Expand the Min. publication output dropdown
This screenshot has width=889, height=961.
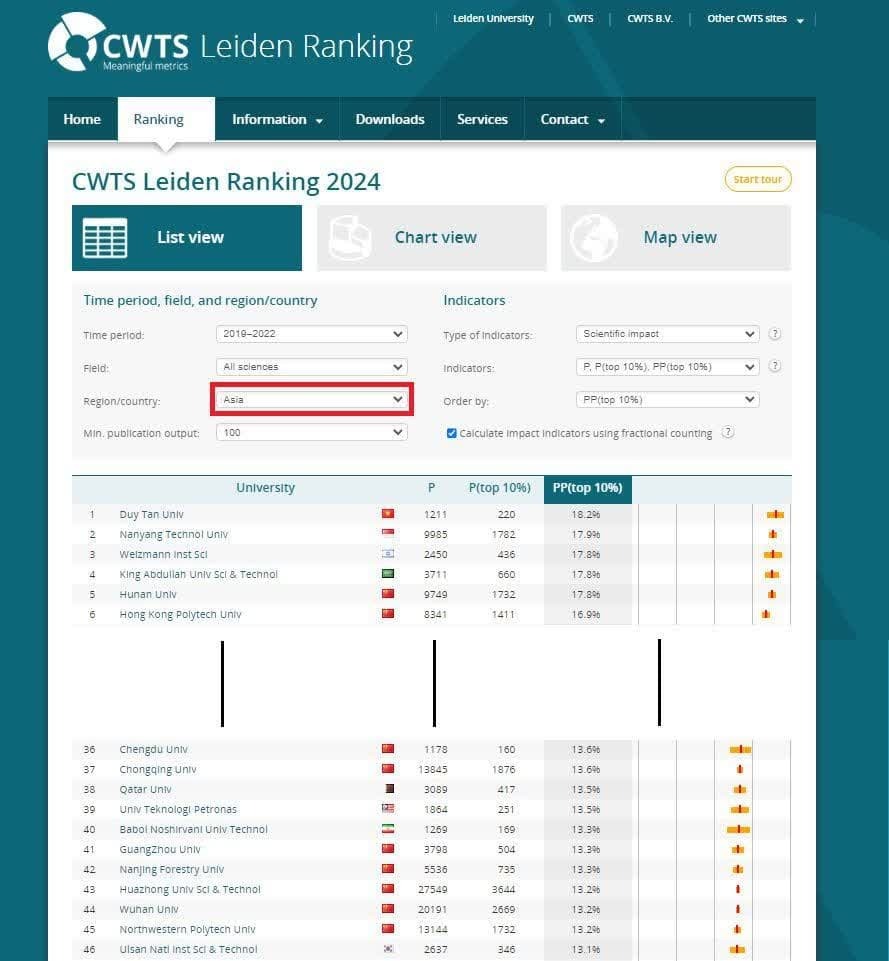point(312,432)
